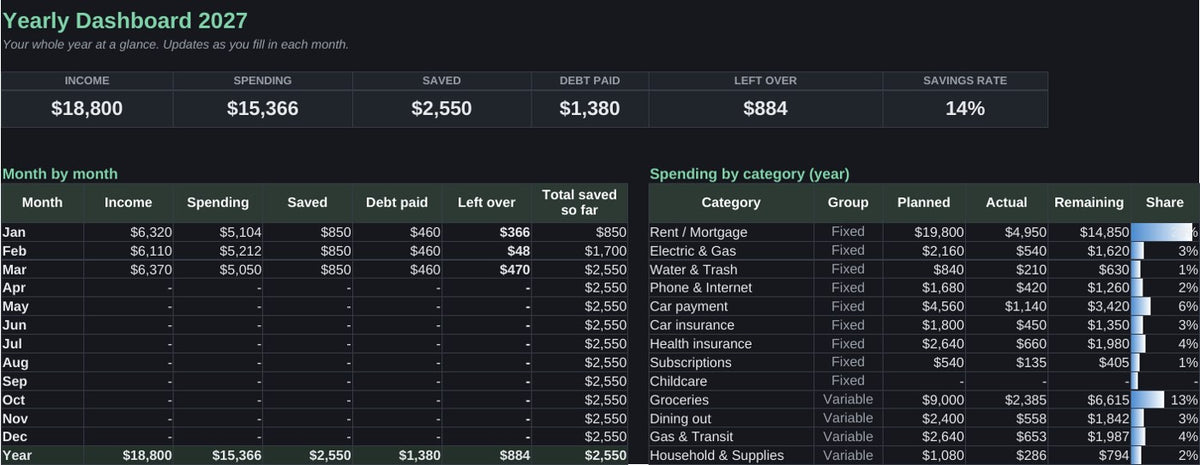Click the Share column header
Image resolution: width=1200 pixels, height=465 pixels.
click(x=1165, y=202)
